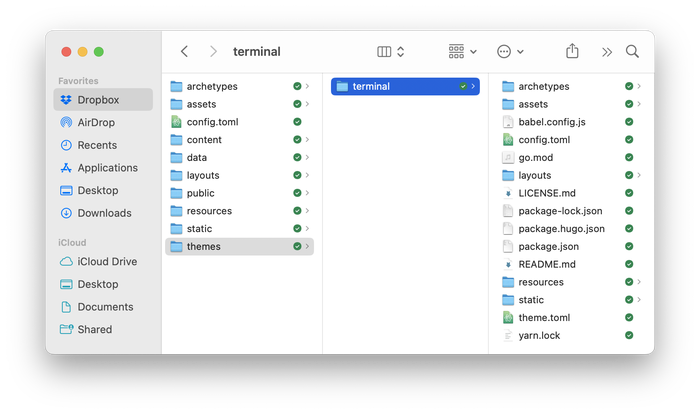Screen dimensions: 700x414
Task: Click sync status badge beside go.mod
Action: coord(629,158)
